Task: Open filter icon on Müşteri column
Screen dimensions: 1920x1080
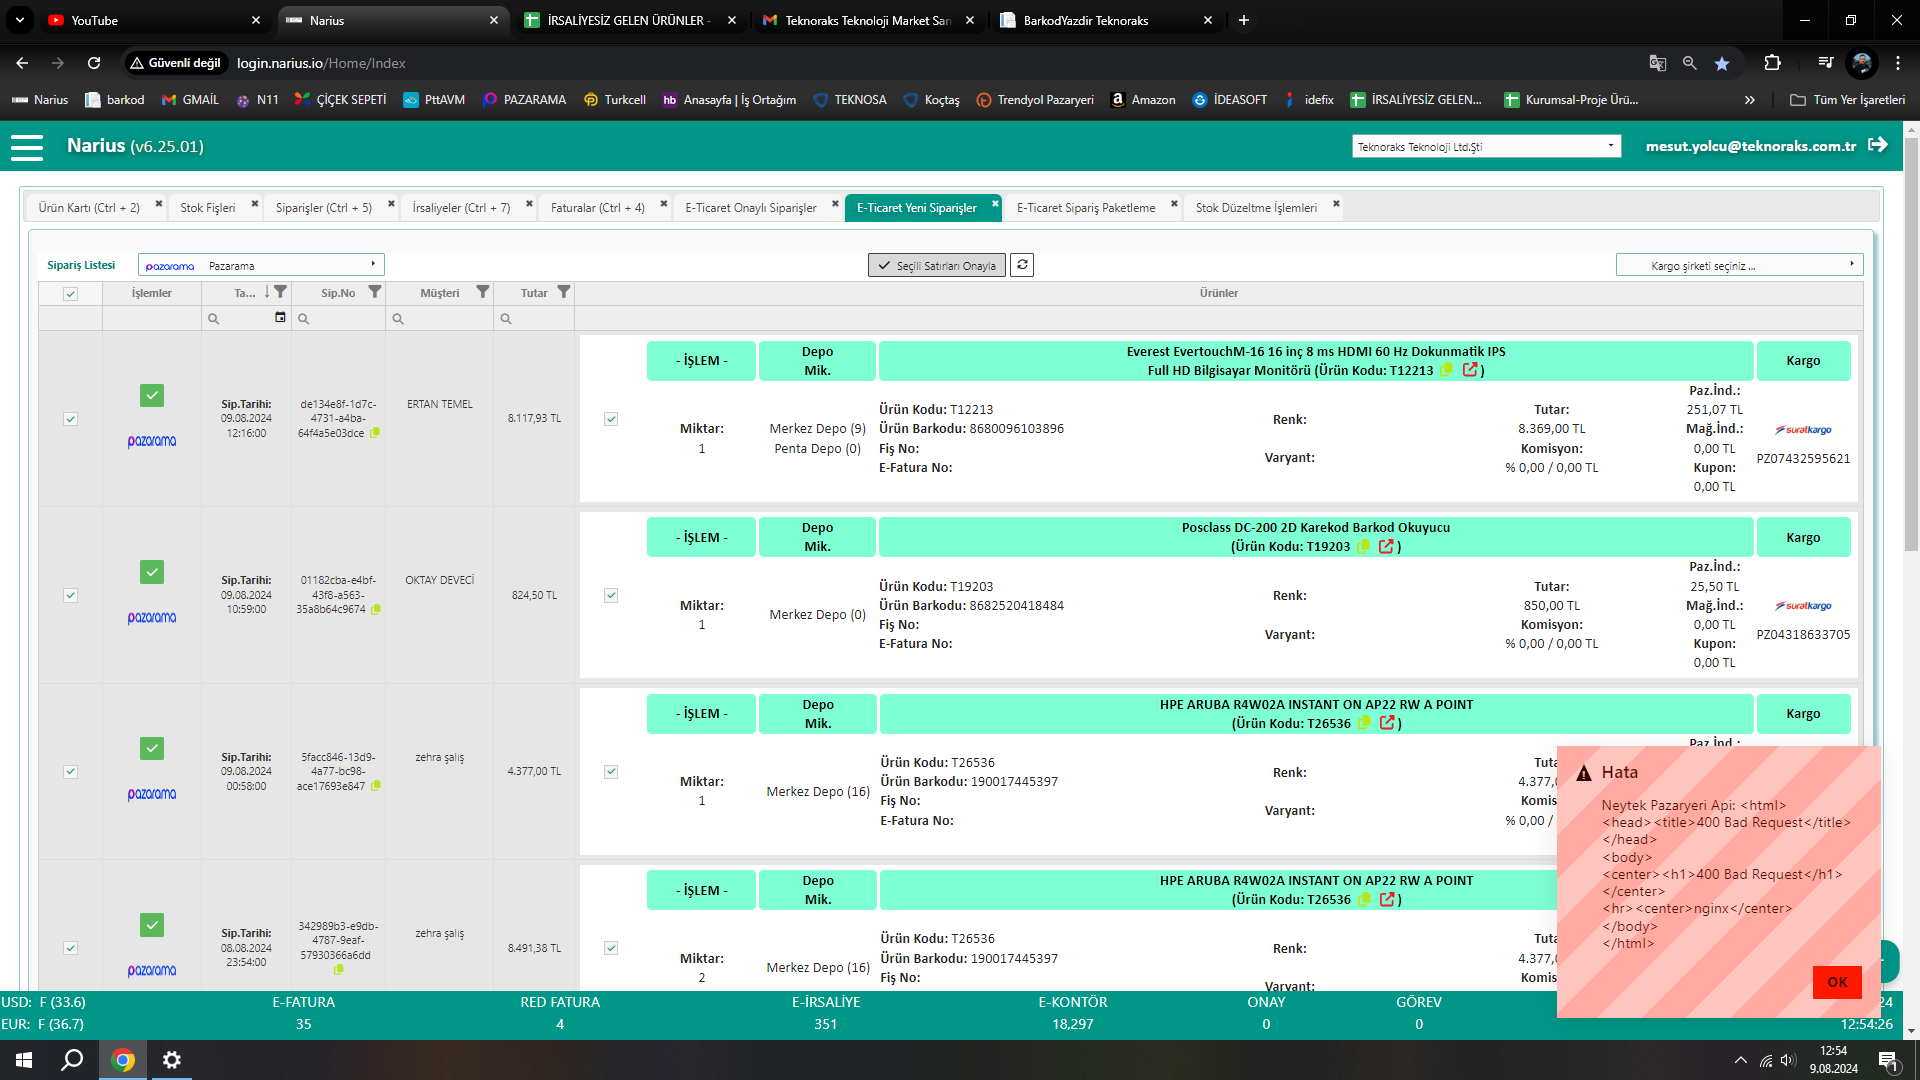Action: tap(483, 292)
